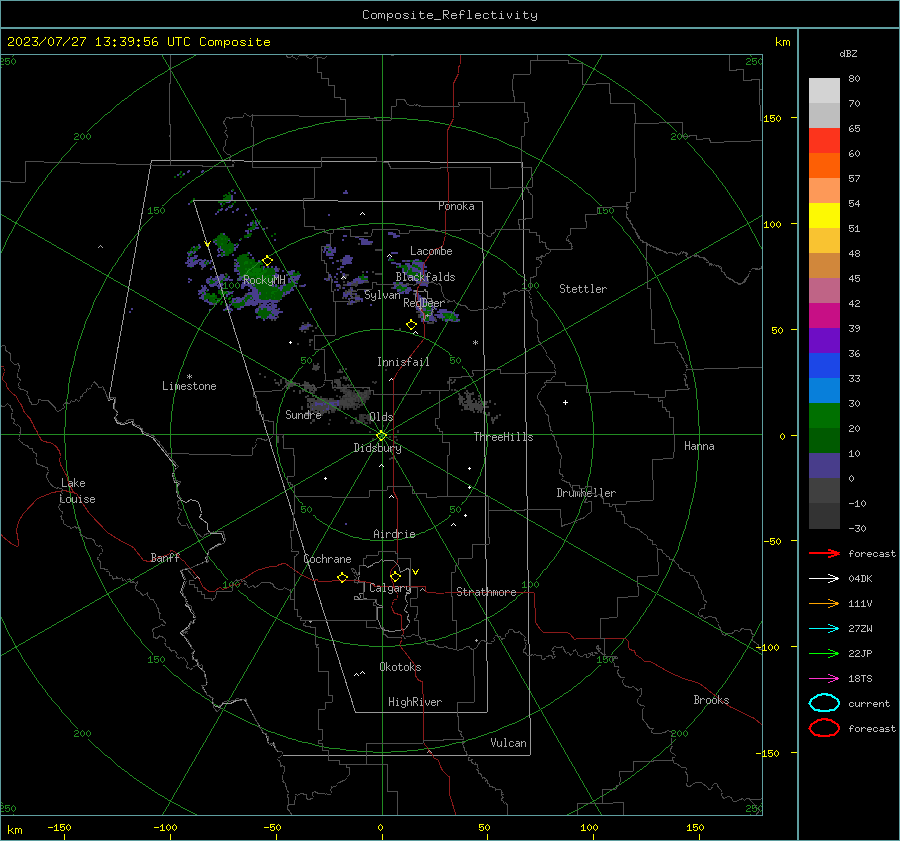This screenshot has height=841, width=900.
Task: Click the orange 111V arrow icon
Action: 824,603
